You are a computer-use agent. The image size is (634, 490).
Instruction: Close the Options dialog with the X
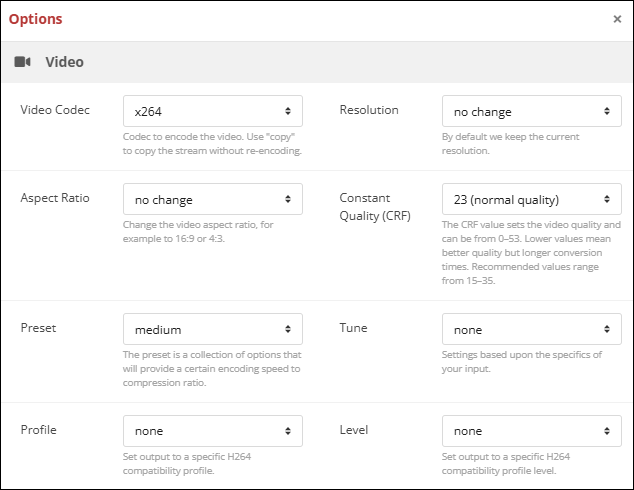[617, 19]
